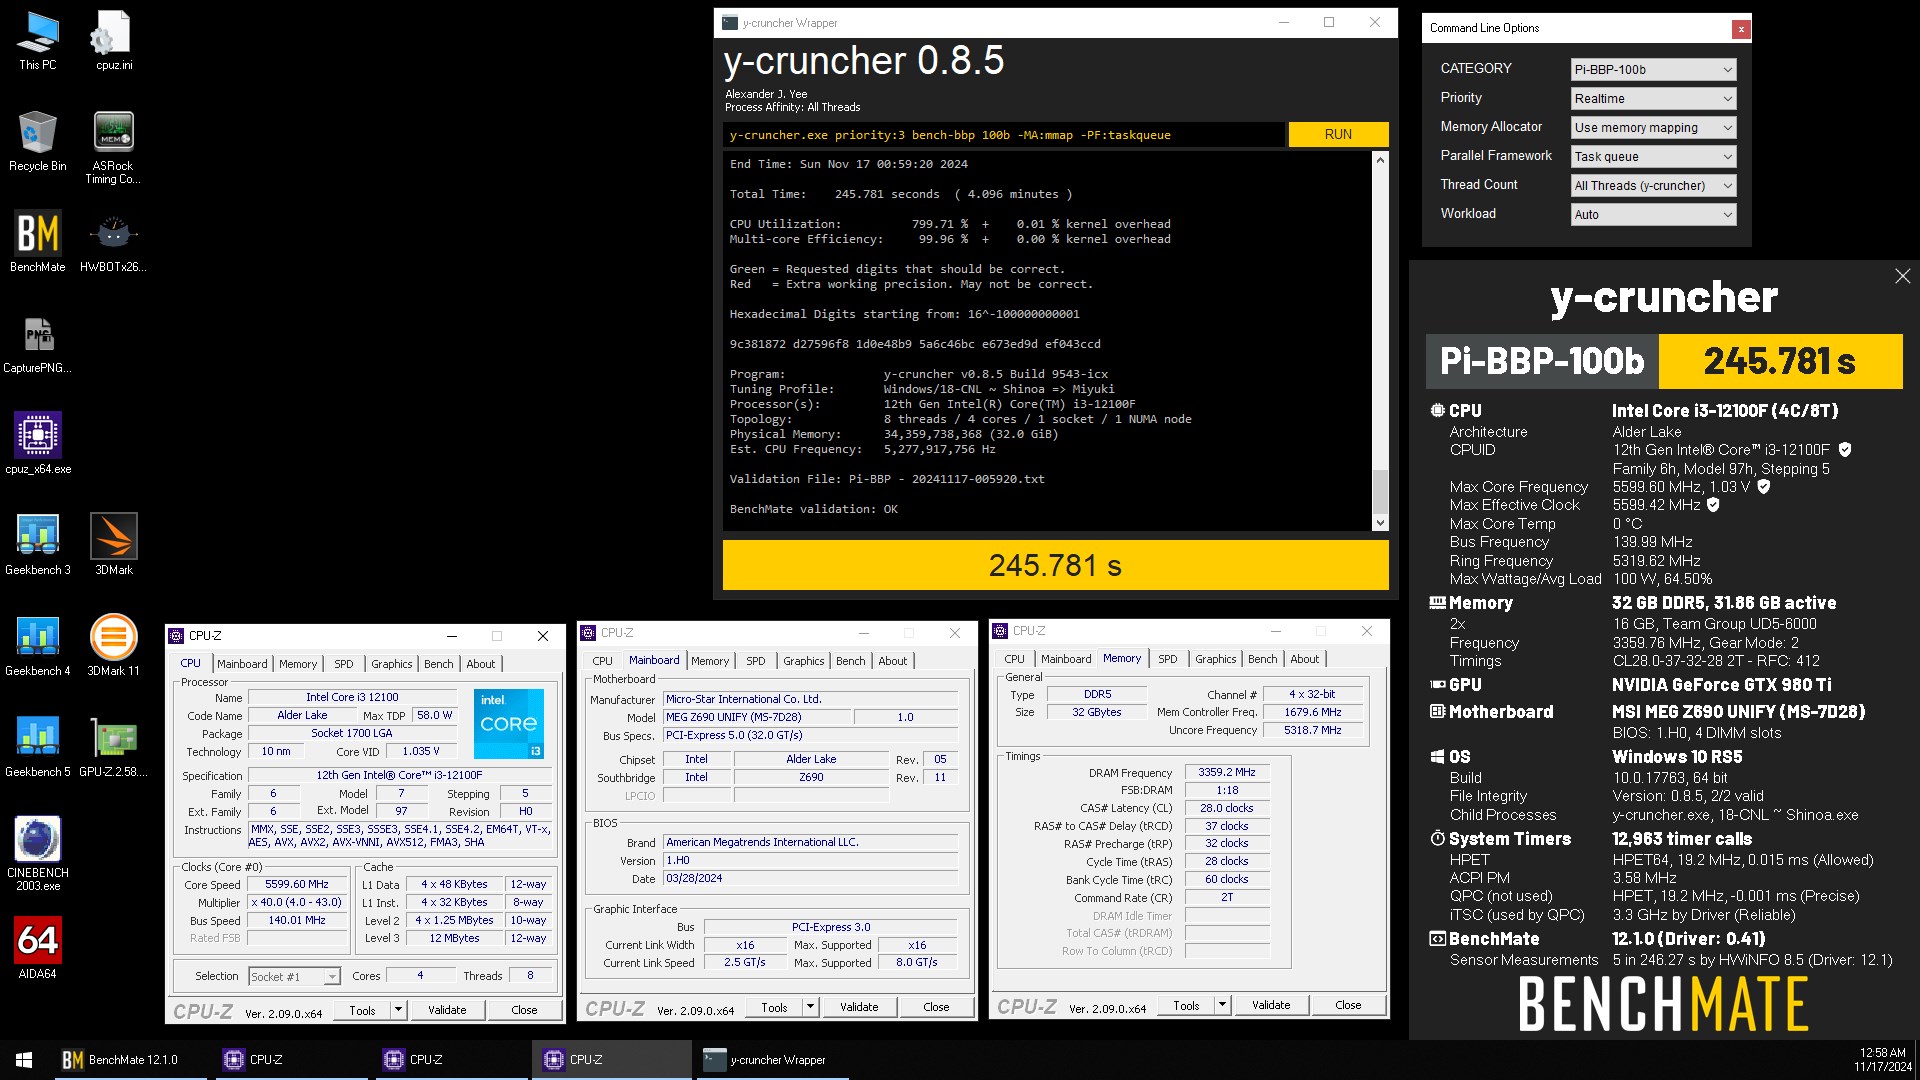Click Tools button in first CPU-Z window
Image resolution: width=1920 pixels, height=1080 pixels.
(x=362, y=1010)
